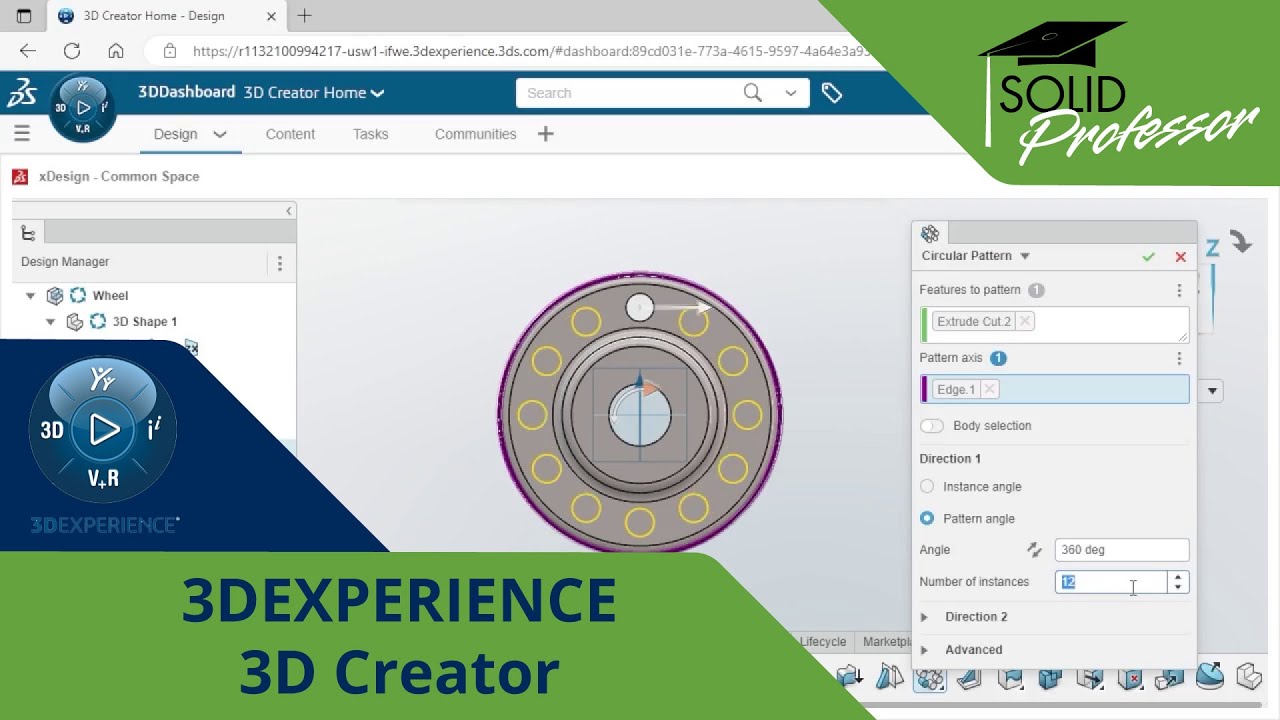Click Number of instances input field

tap(1111, 582)
